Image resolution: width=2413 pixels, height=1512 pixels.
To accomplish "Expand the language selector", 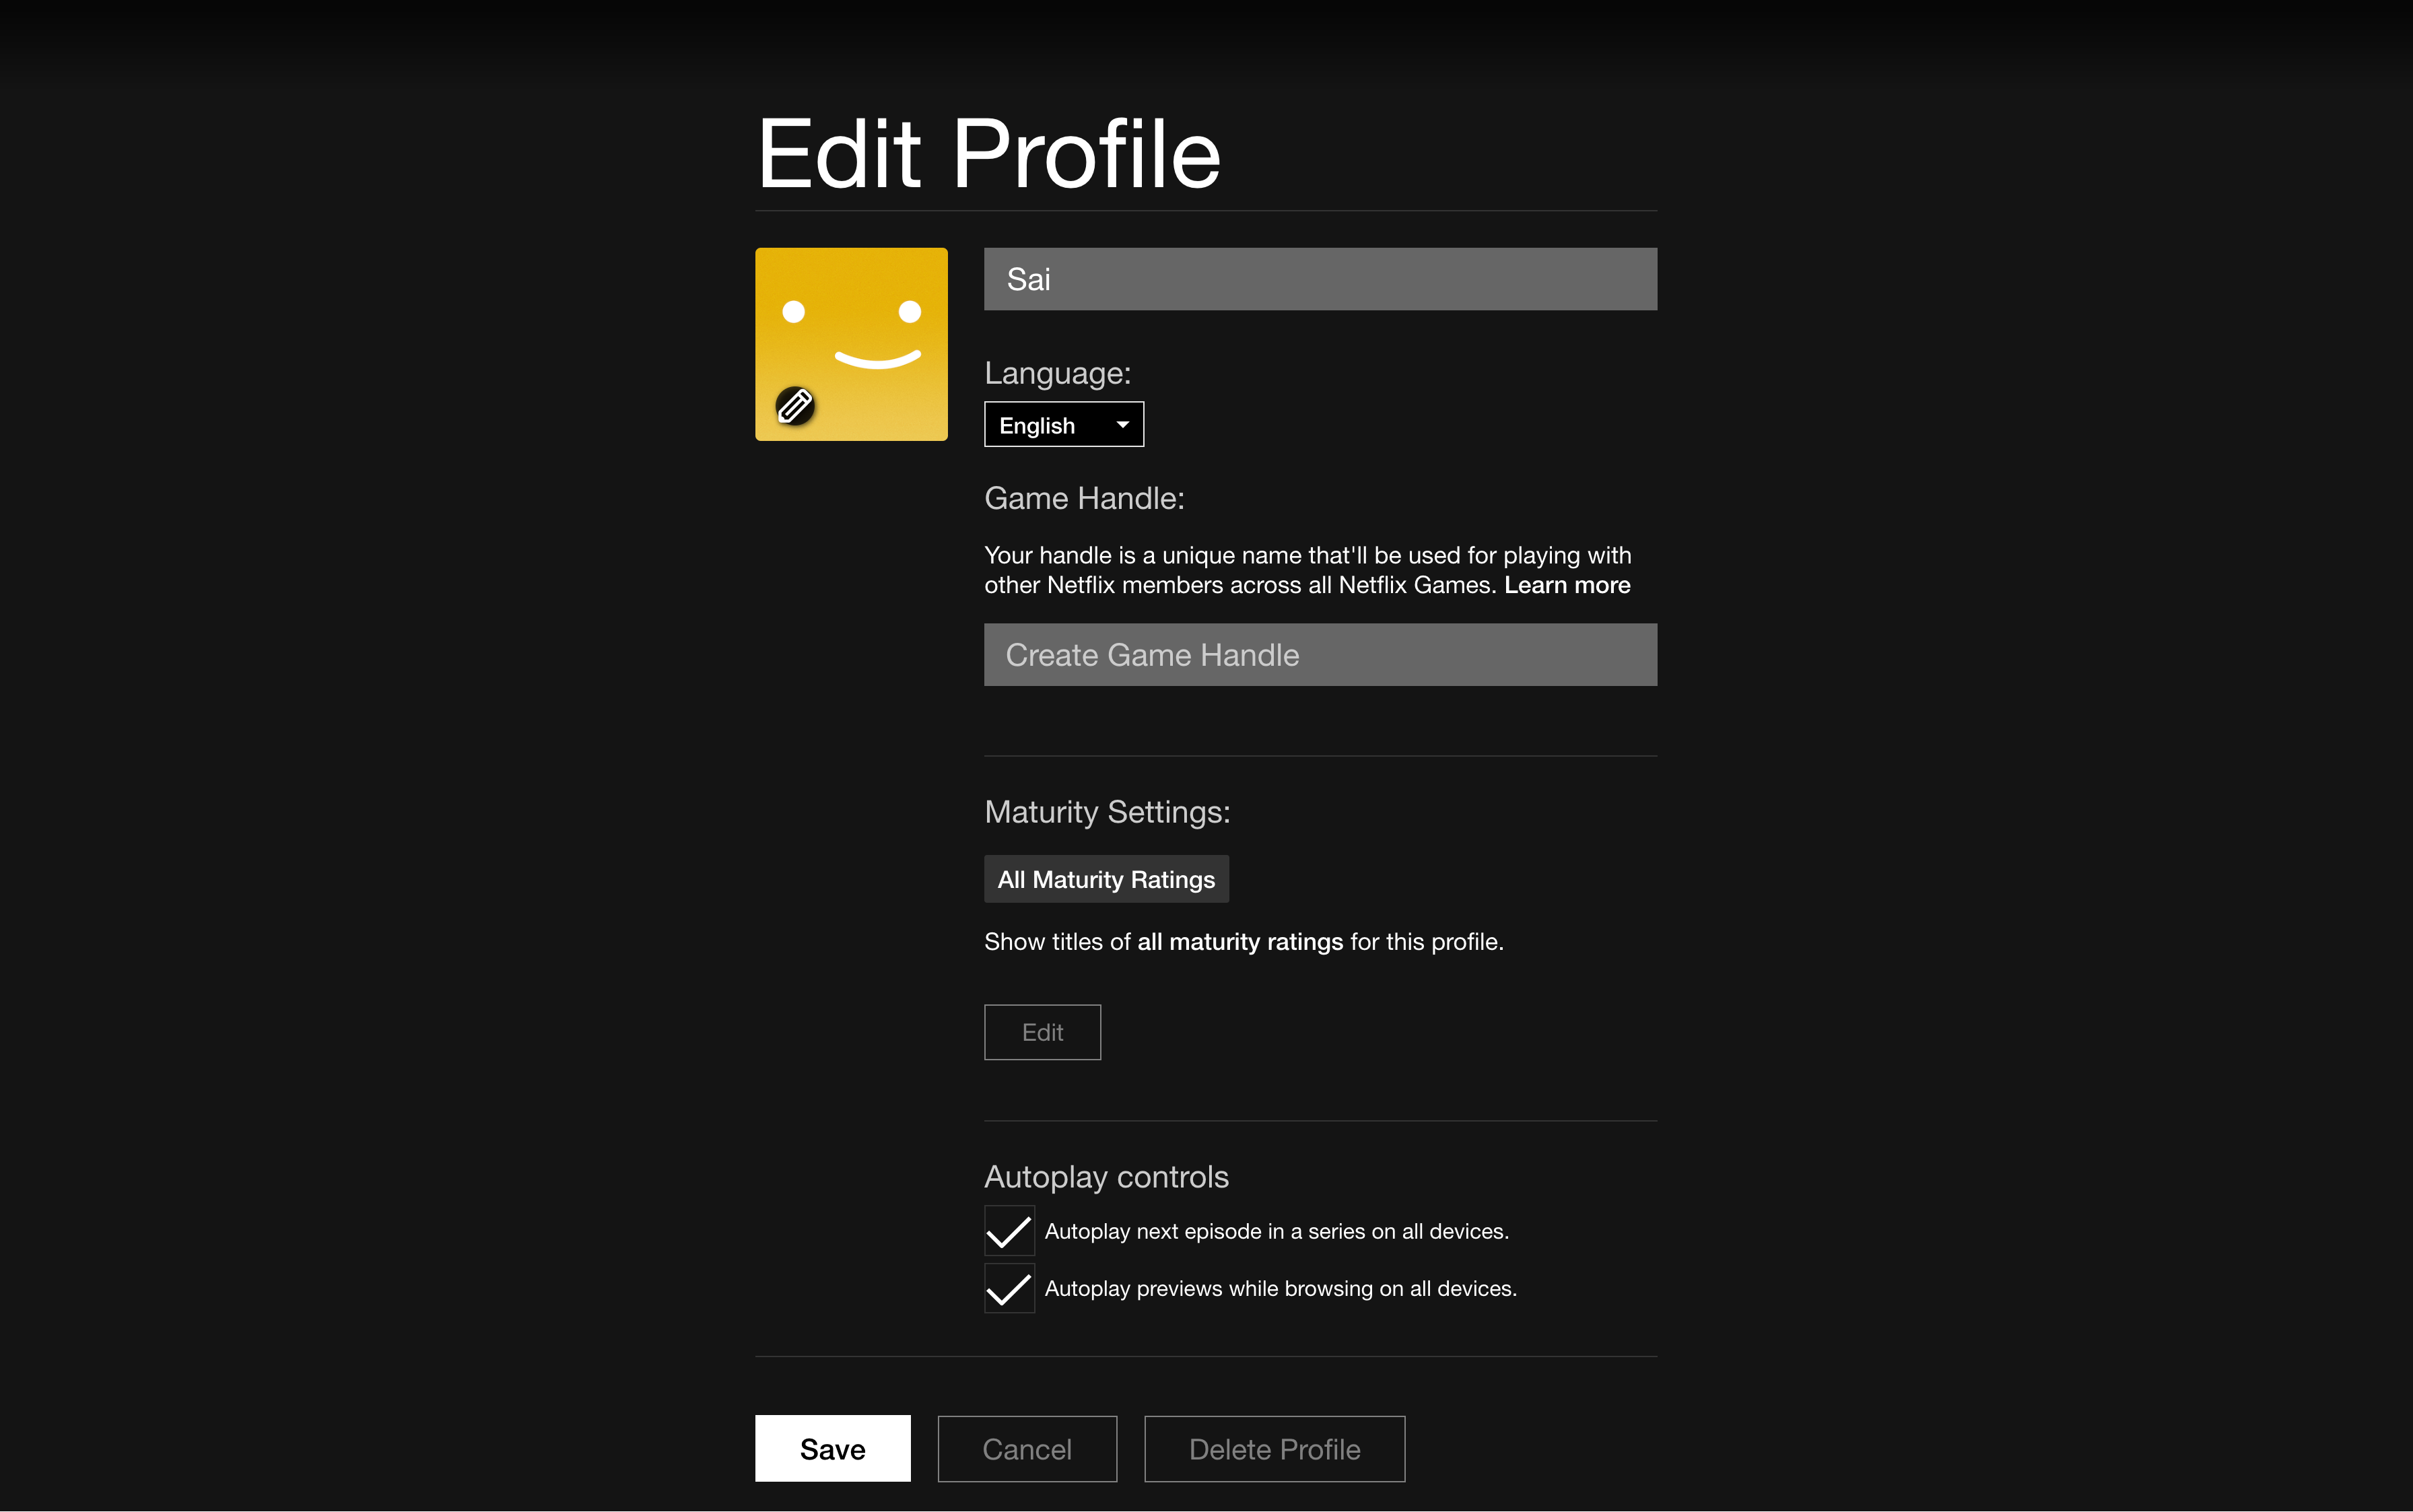I will point(1063,424).
